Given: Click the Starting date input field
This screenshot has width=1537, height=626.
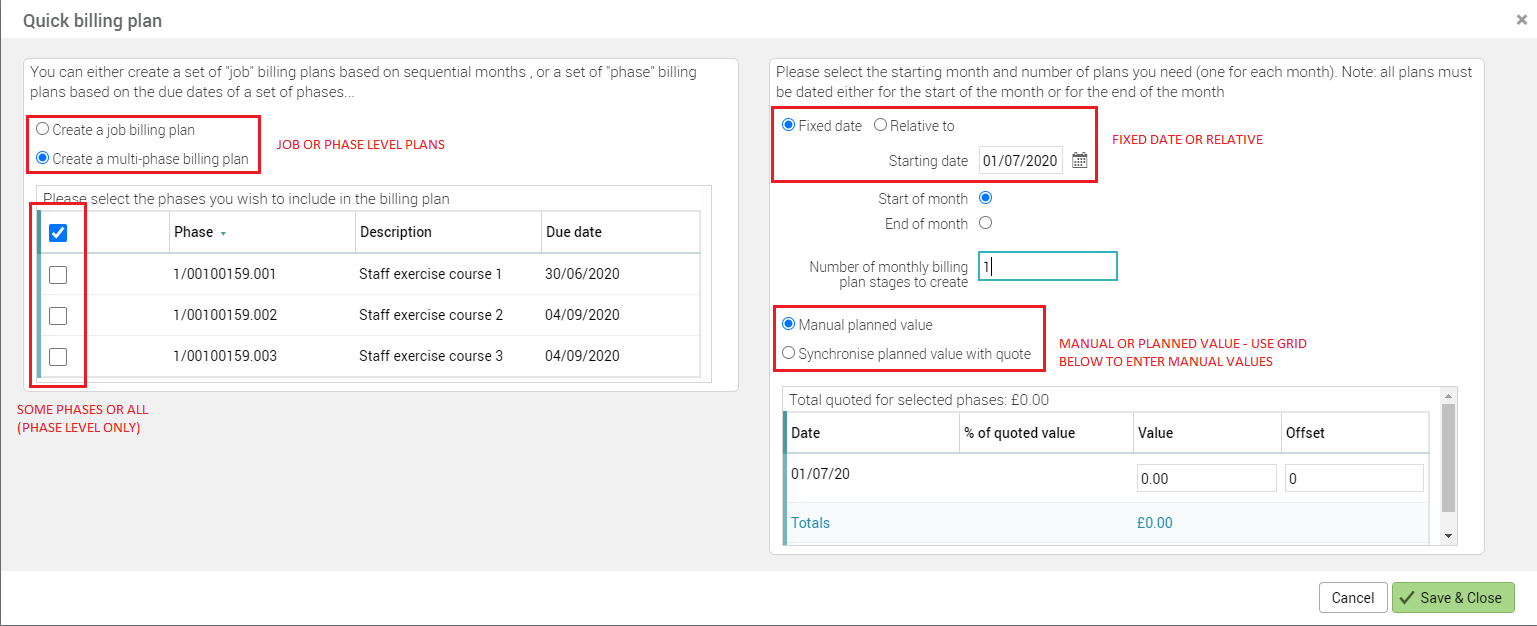Looking at the screenshot, I should [1020, 161].
